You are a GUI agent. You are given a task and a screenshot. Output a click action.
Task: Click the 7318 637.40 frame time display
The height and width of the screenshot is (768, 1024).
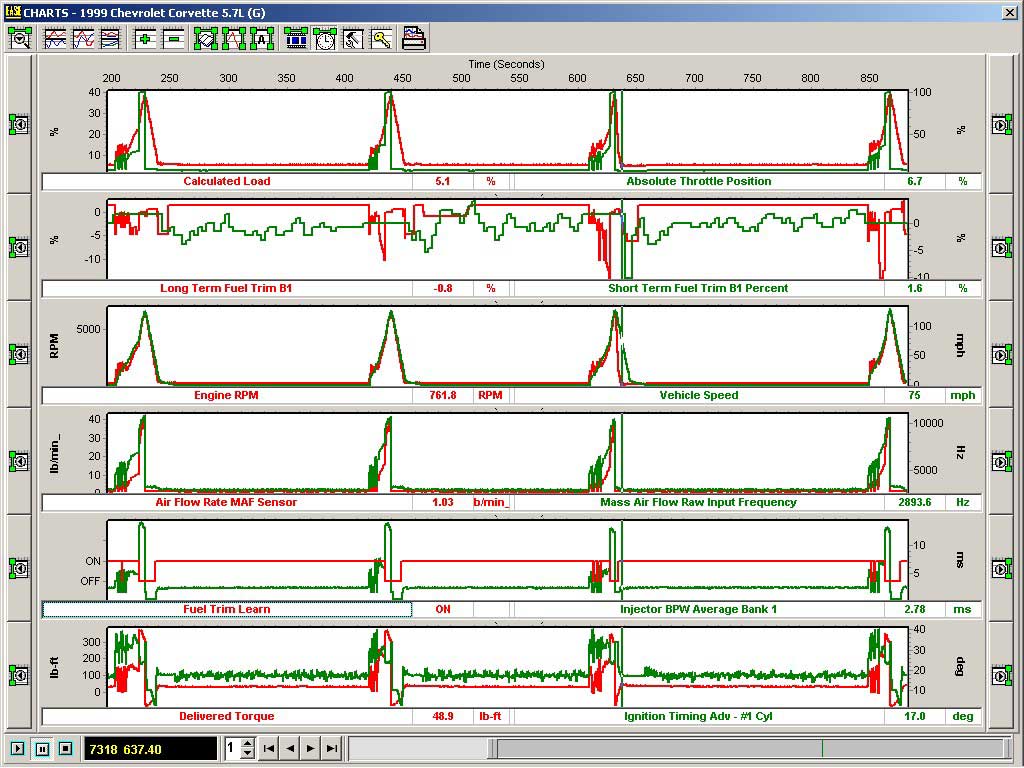150,749
